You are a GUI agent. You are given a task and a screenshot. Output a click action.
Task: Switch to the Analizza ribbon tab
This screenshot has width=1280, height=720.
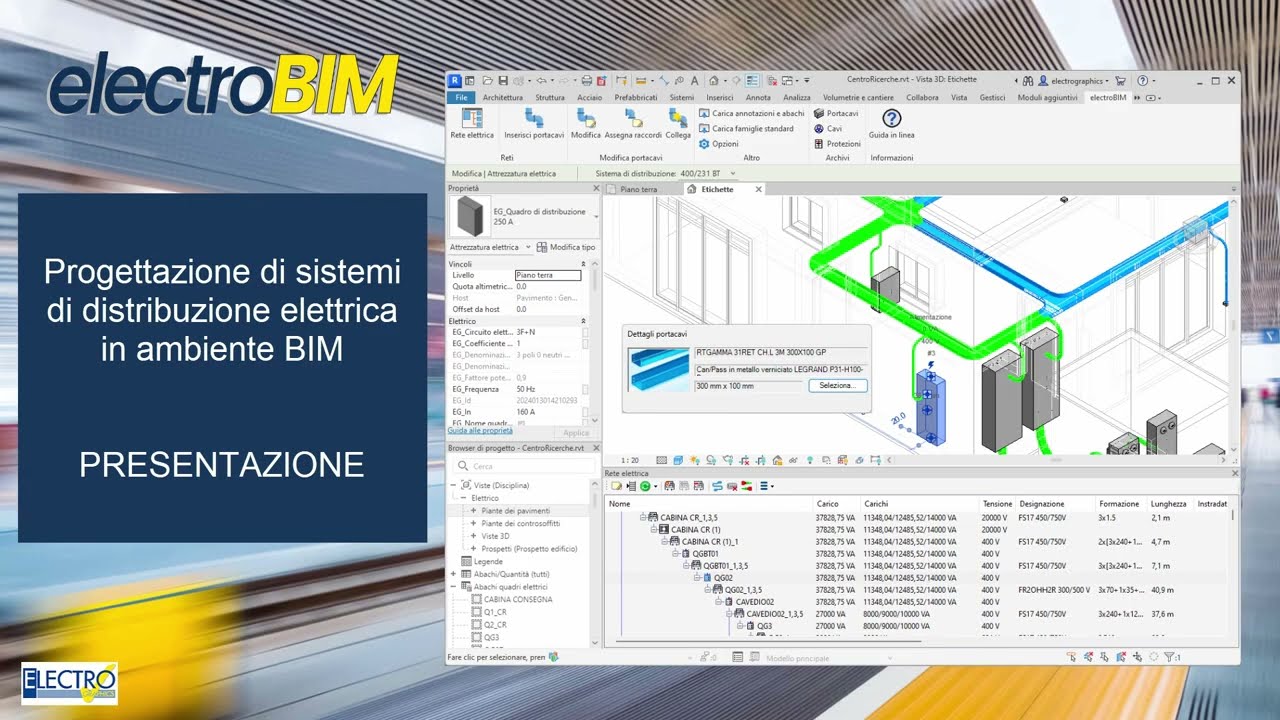pyautogui.click(x=796, y=98)
